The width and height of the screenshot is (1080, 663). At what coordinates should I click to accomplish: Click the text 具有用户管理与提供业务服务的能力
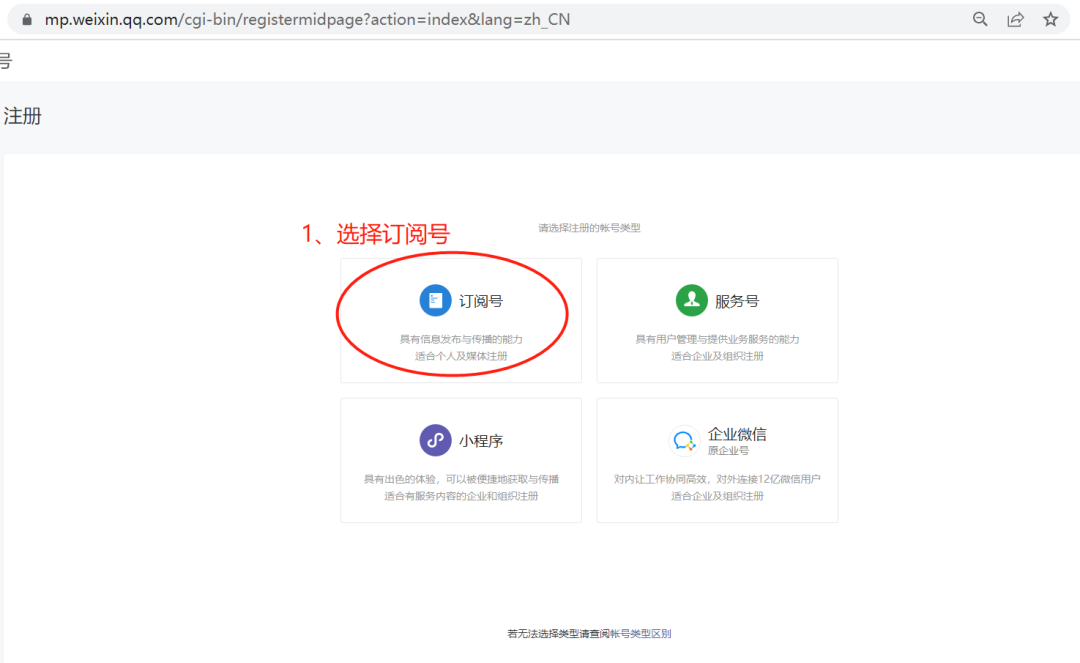[717, 339]
